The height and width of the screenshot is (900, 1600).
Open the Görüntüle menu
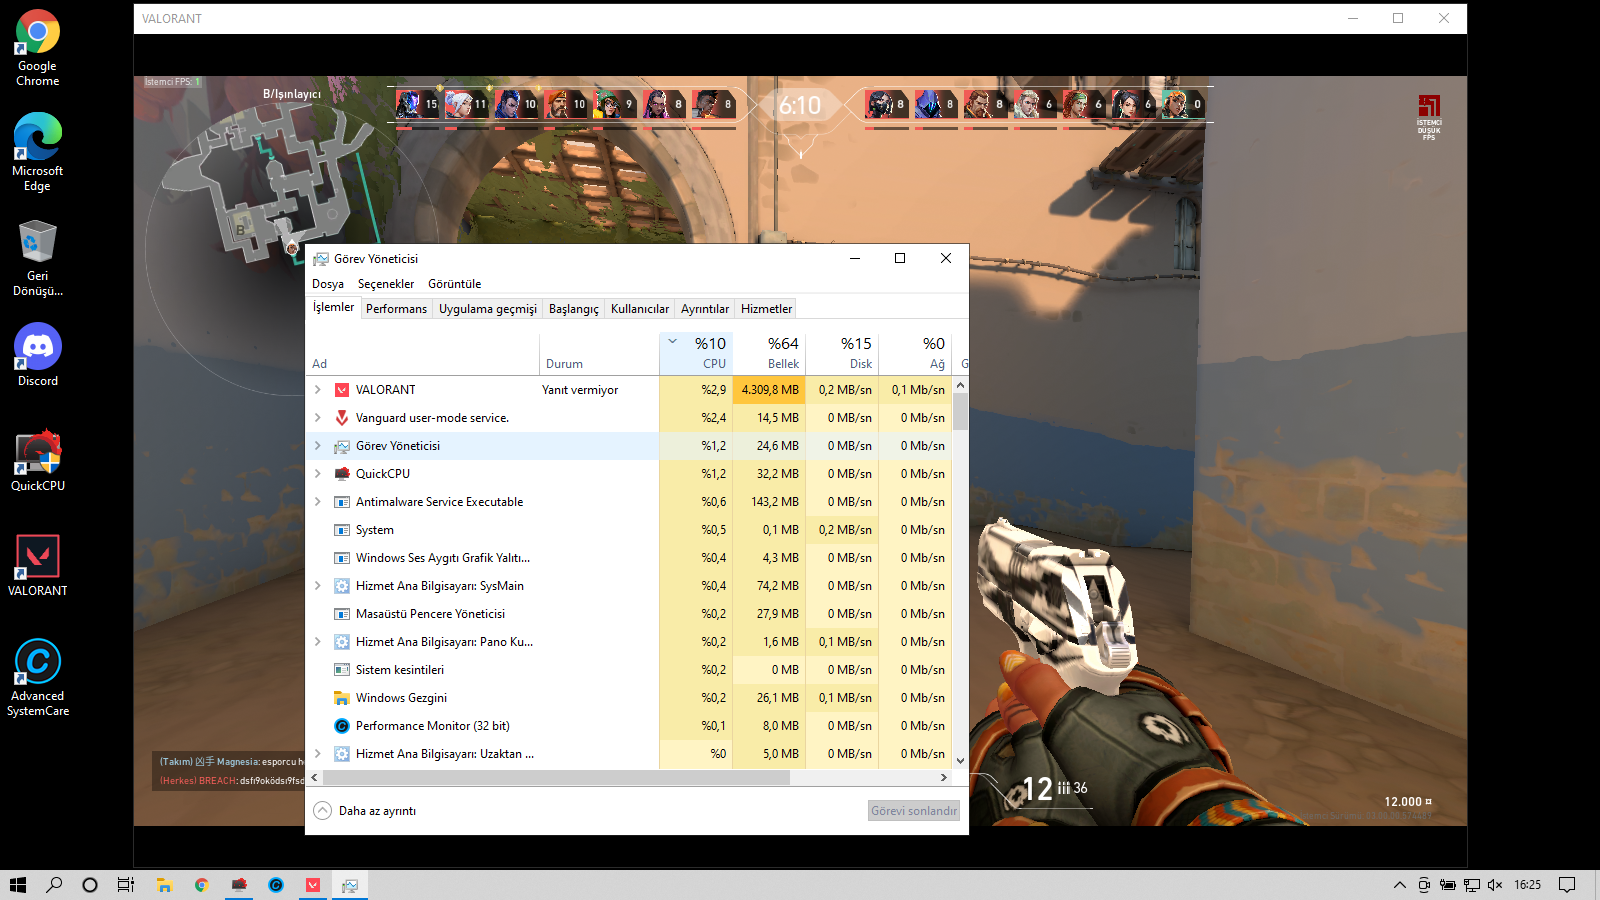click(x=455, y=284)
